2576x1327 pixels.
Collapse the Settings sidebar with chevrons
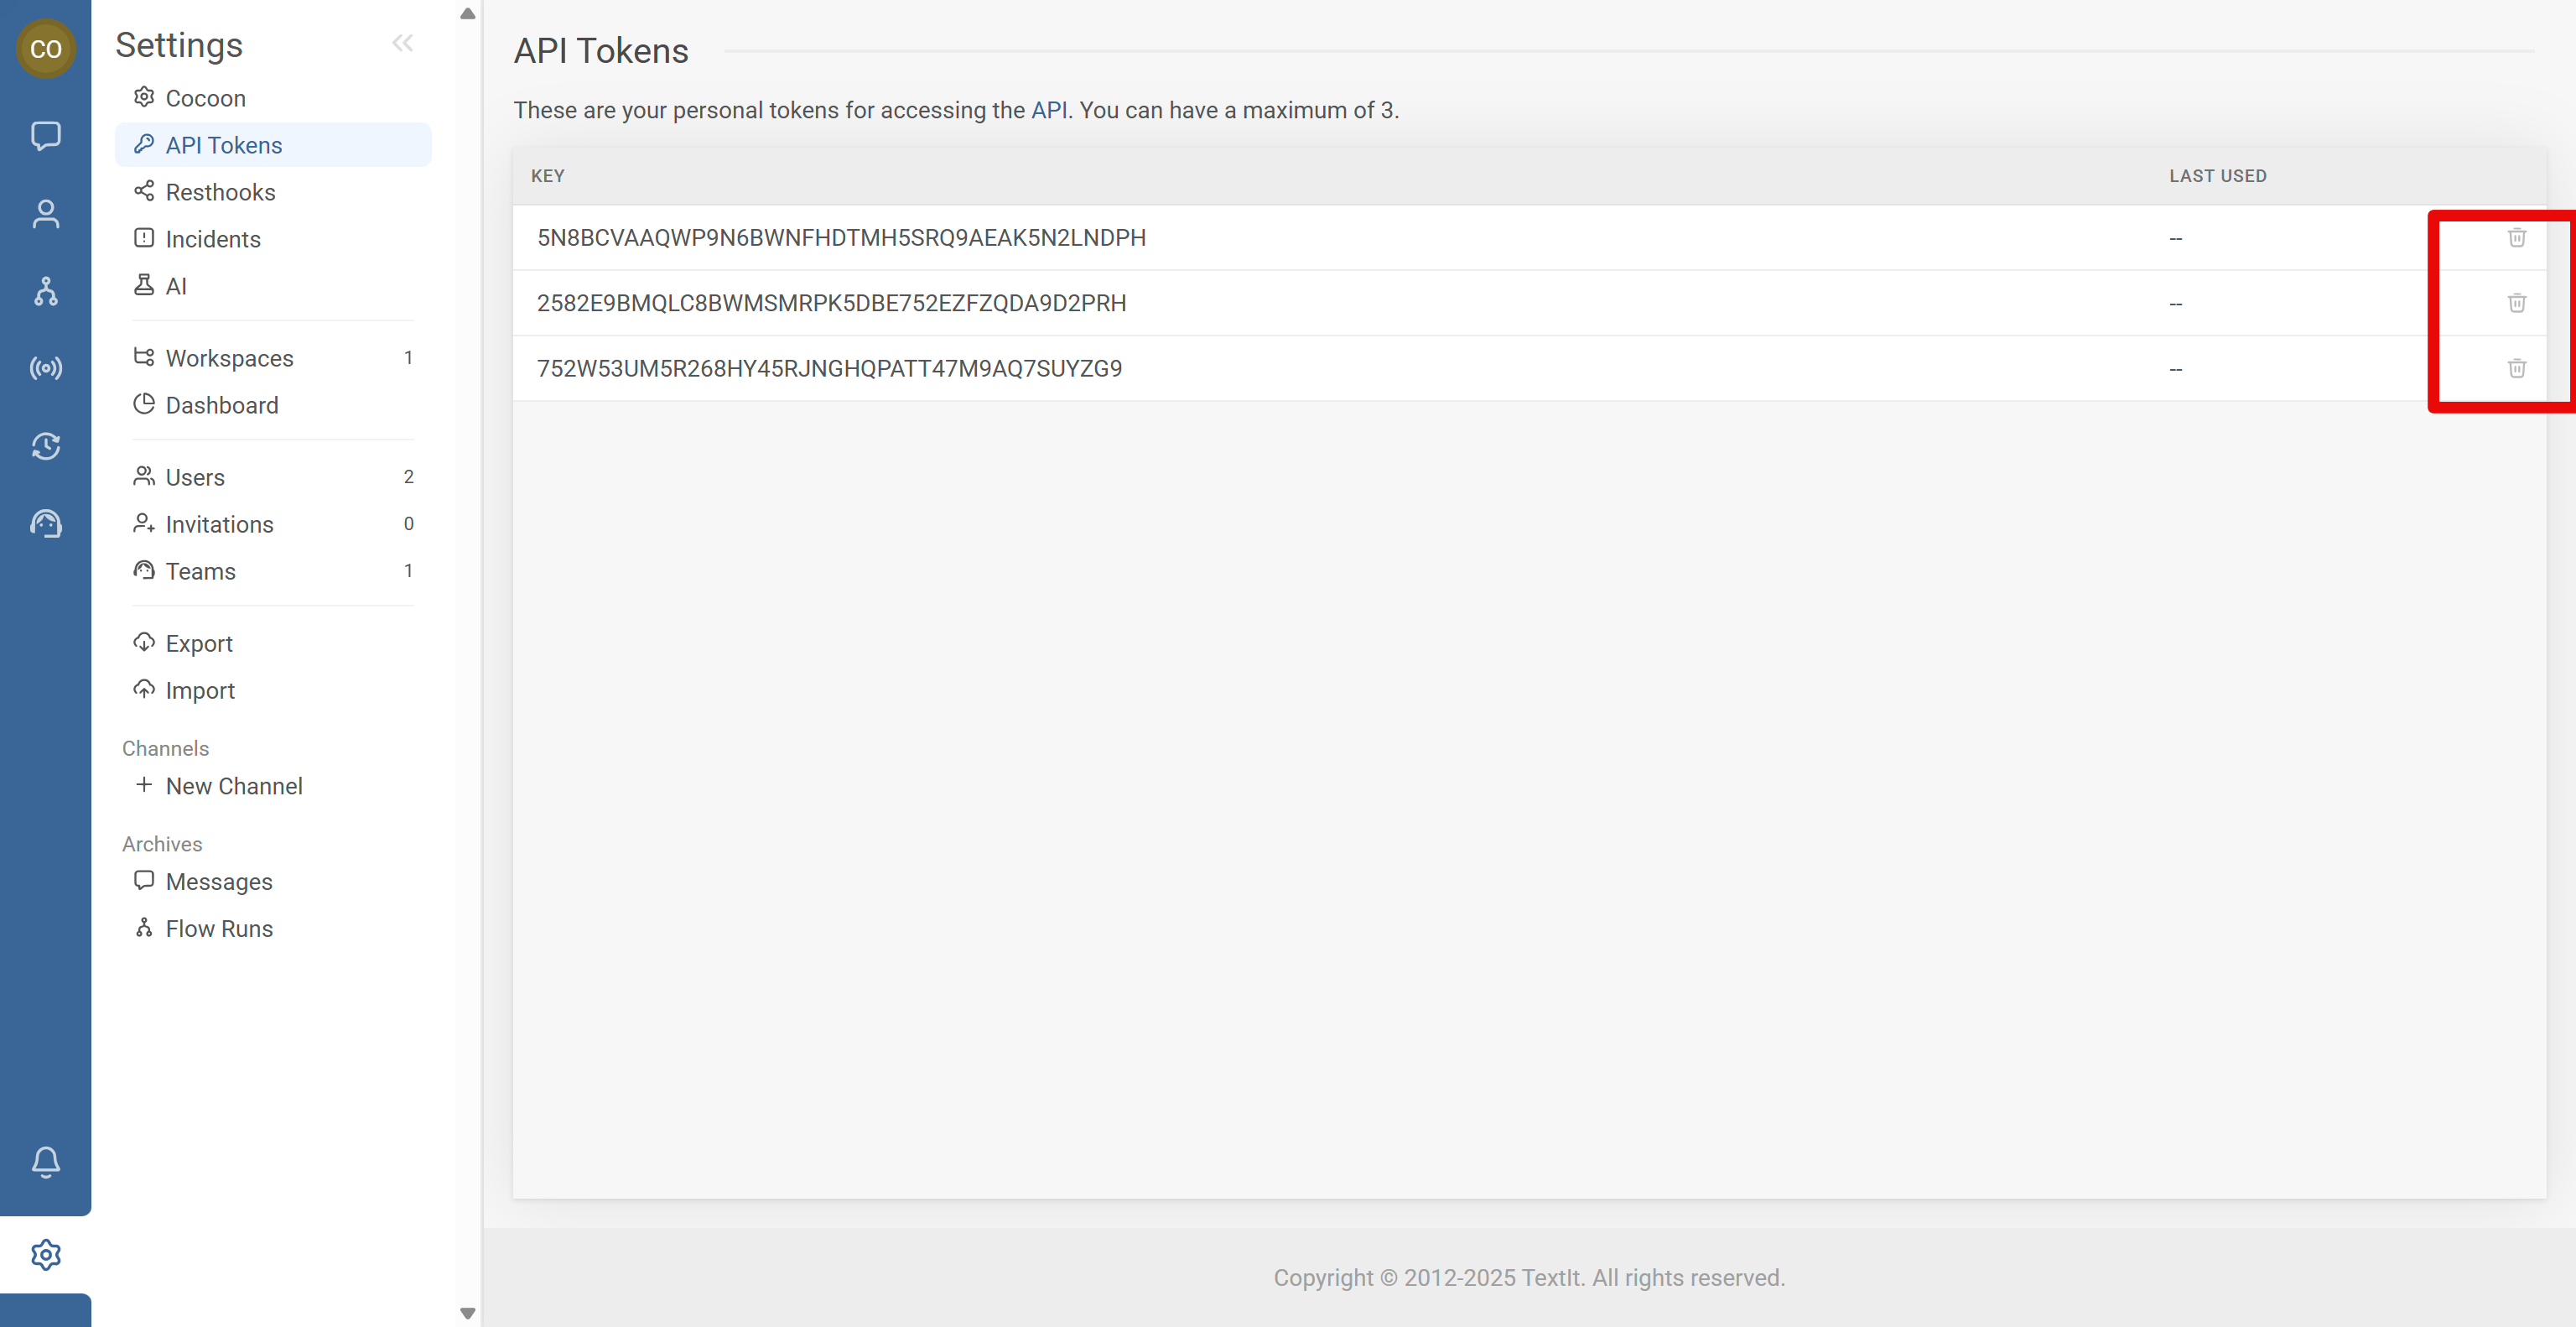coord(402,43)
